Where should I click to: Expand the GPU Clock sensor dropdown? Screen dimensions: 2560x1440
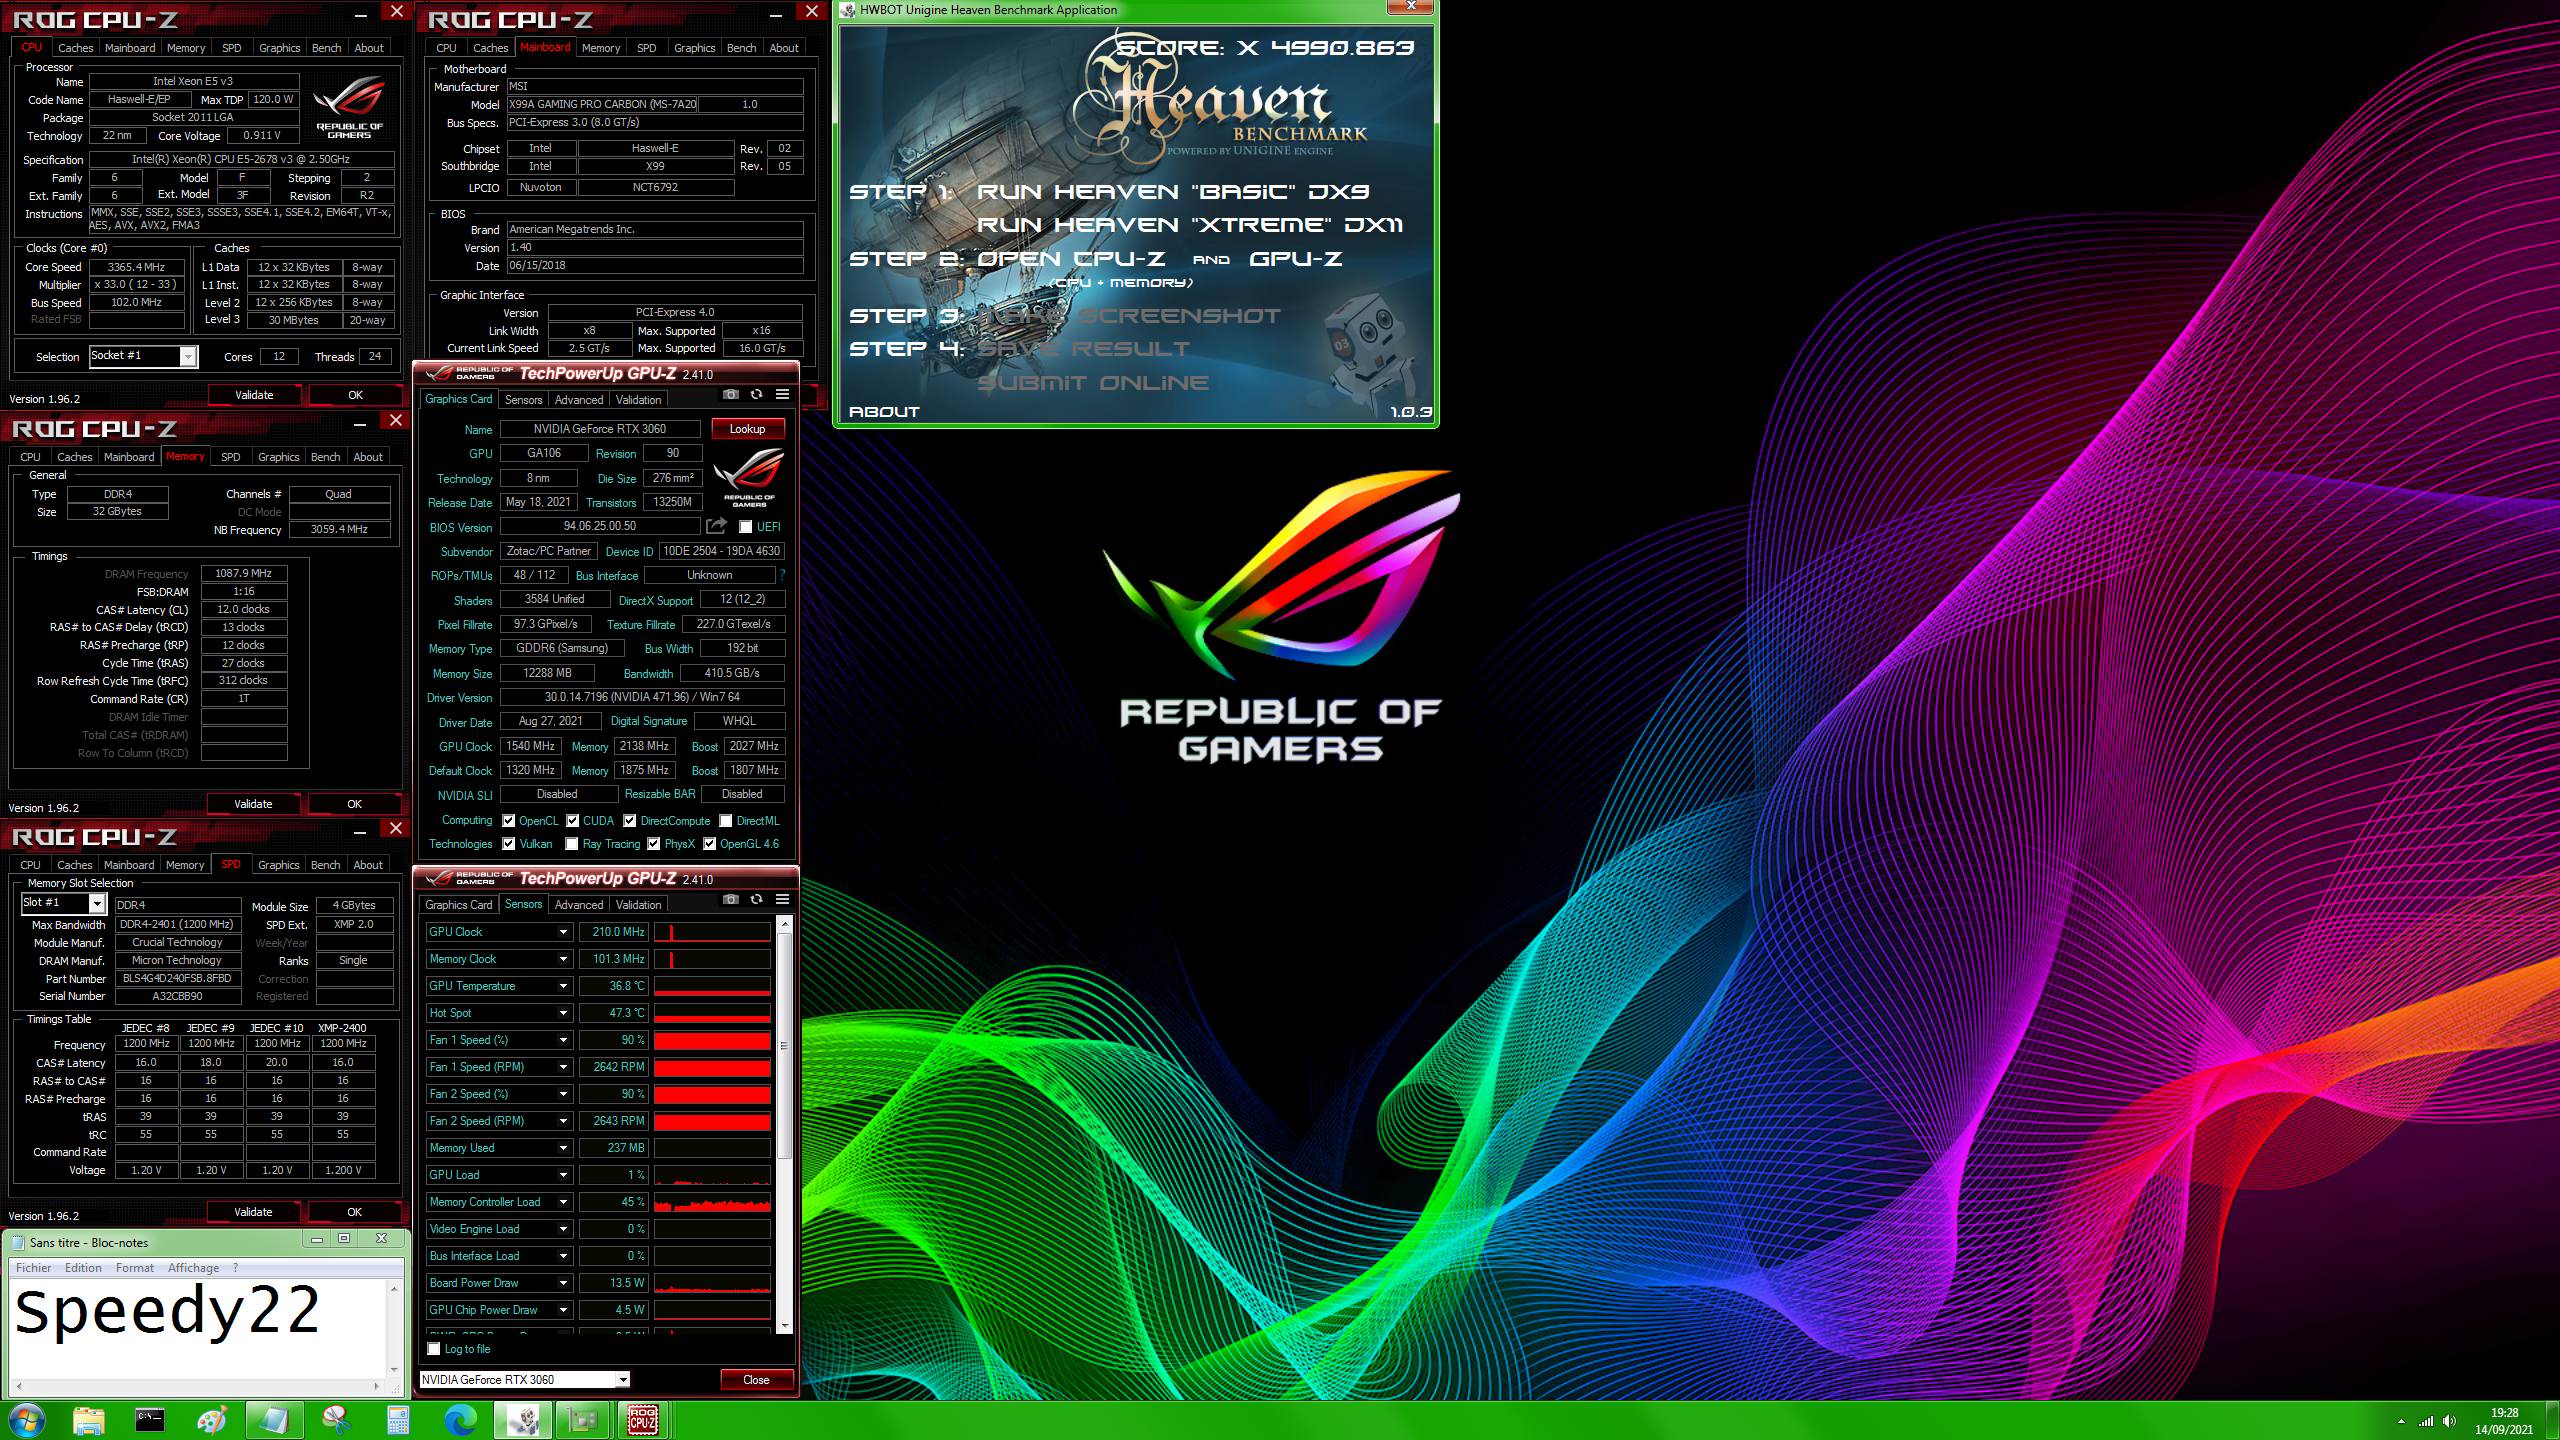pos(563,932)
